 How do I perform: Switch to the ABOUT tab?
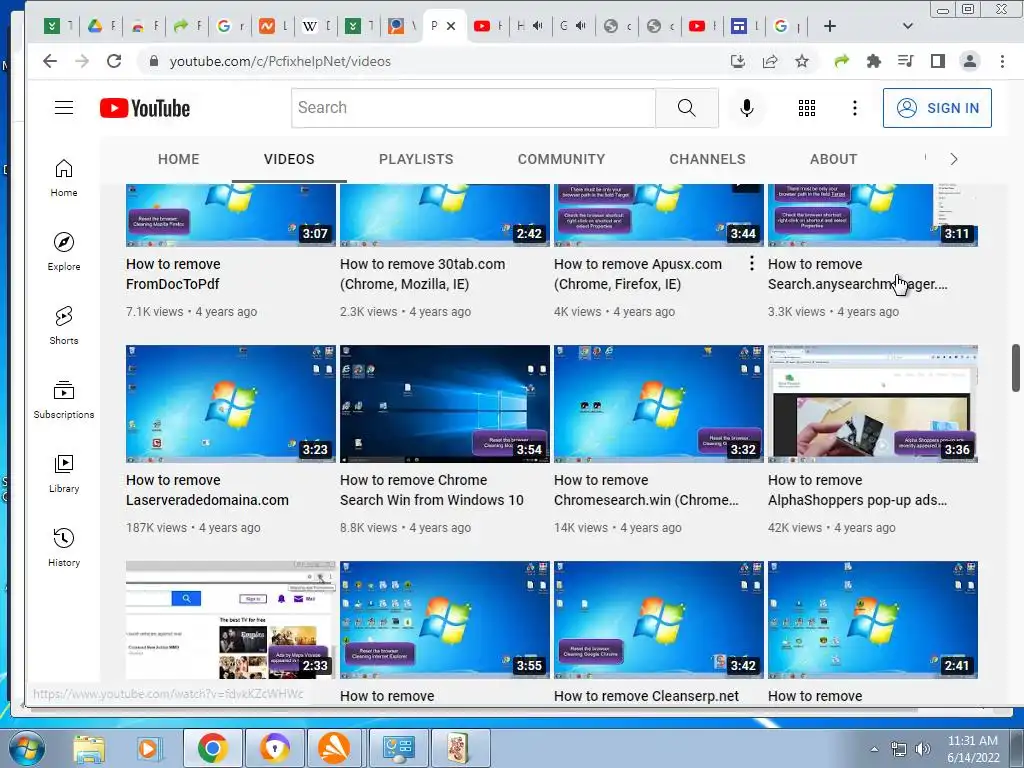(x=833, y=159)
